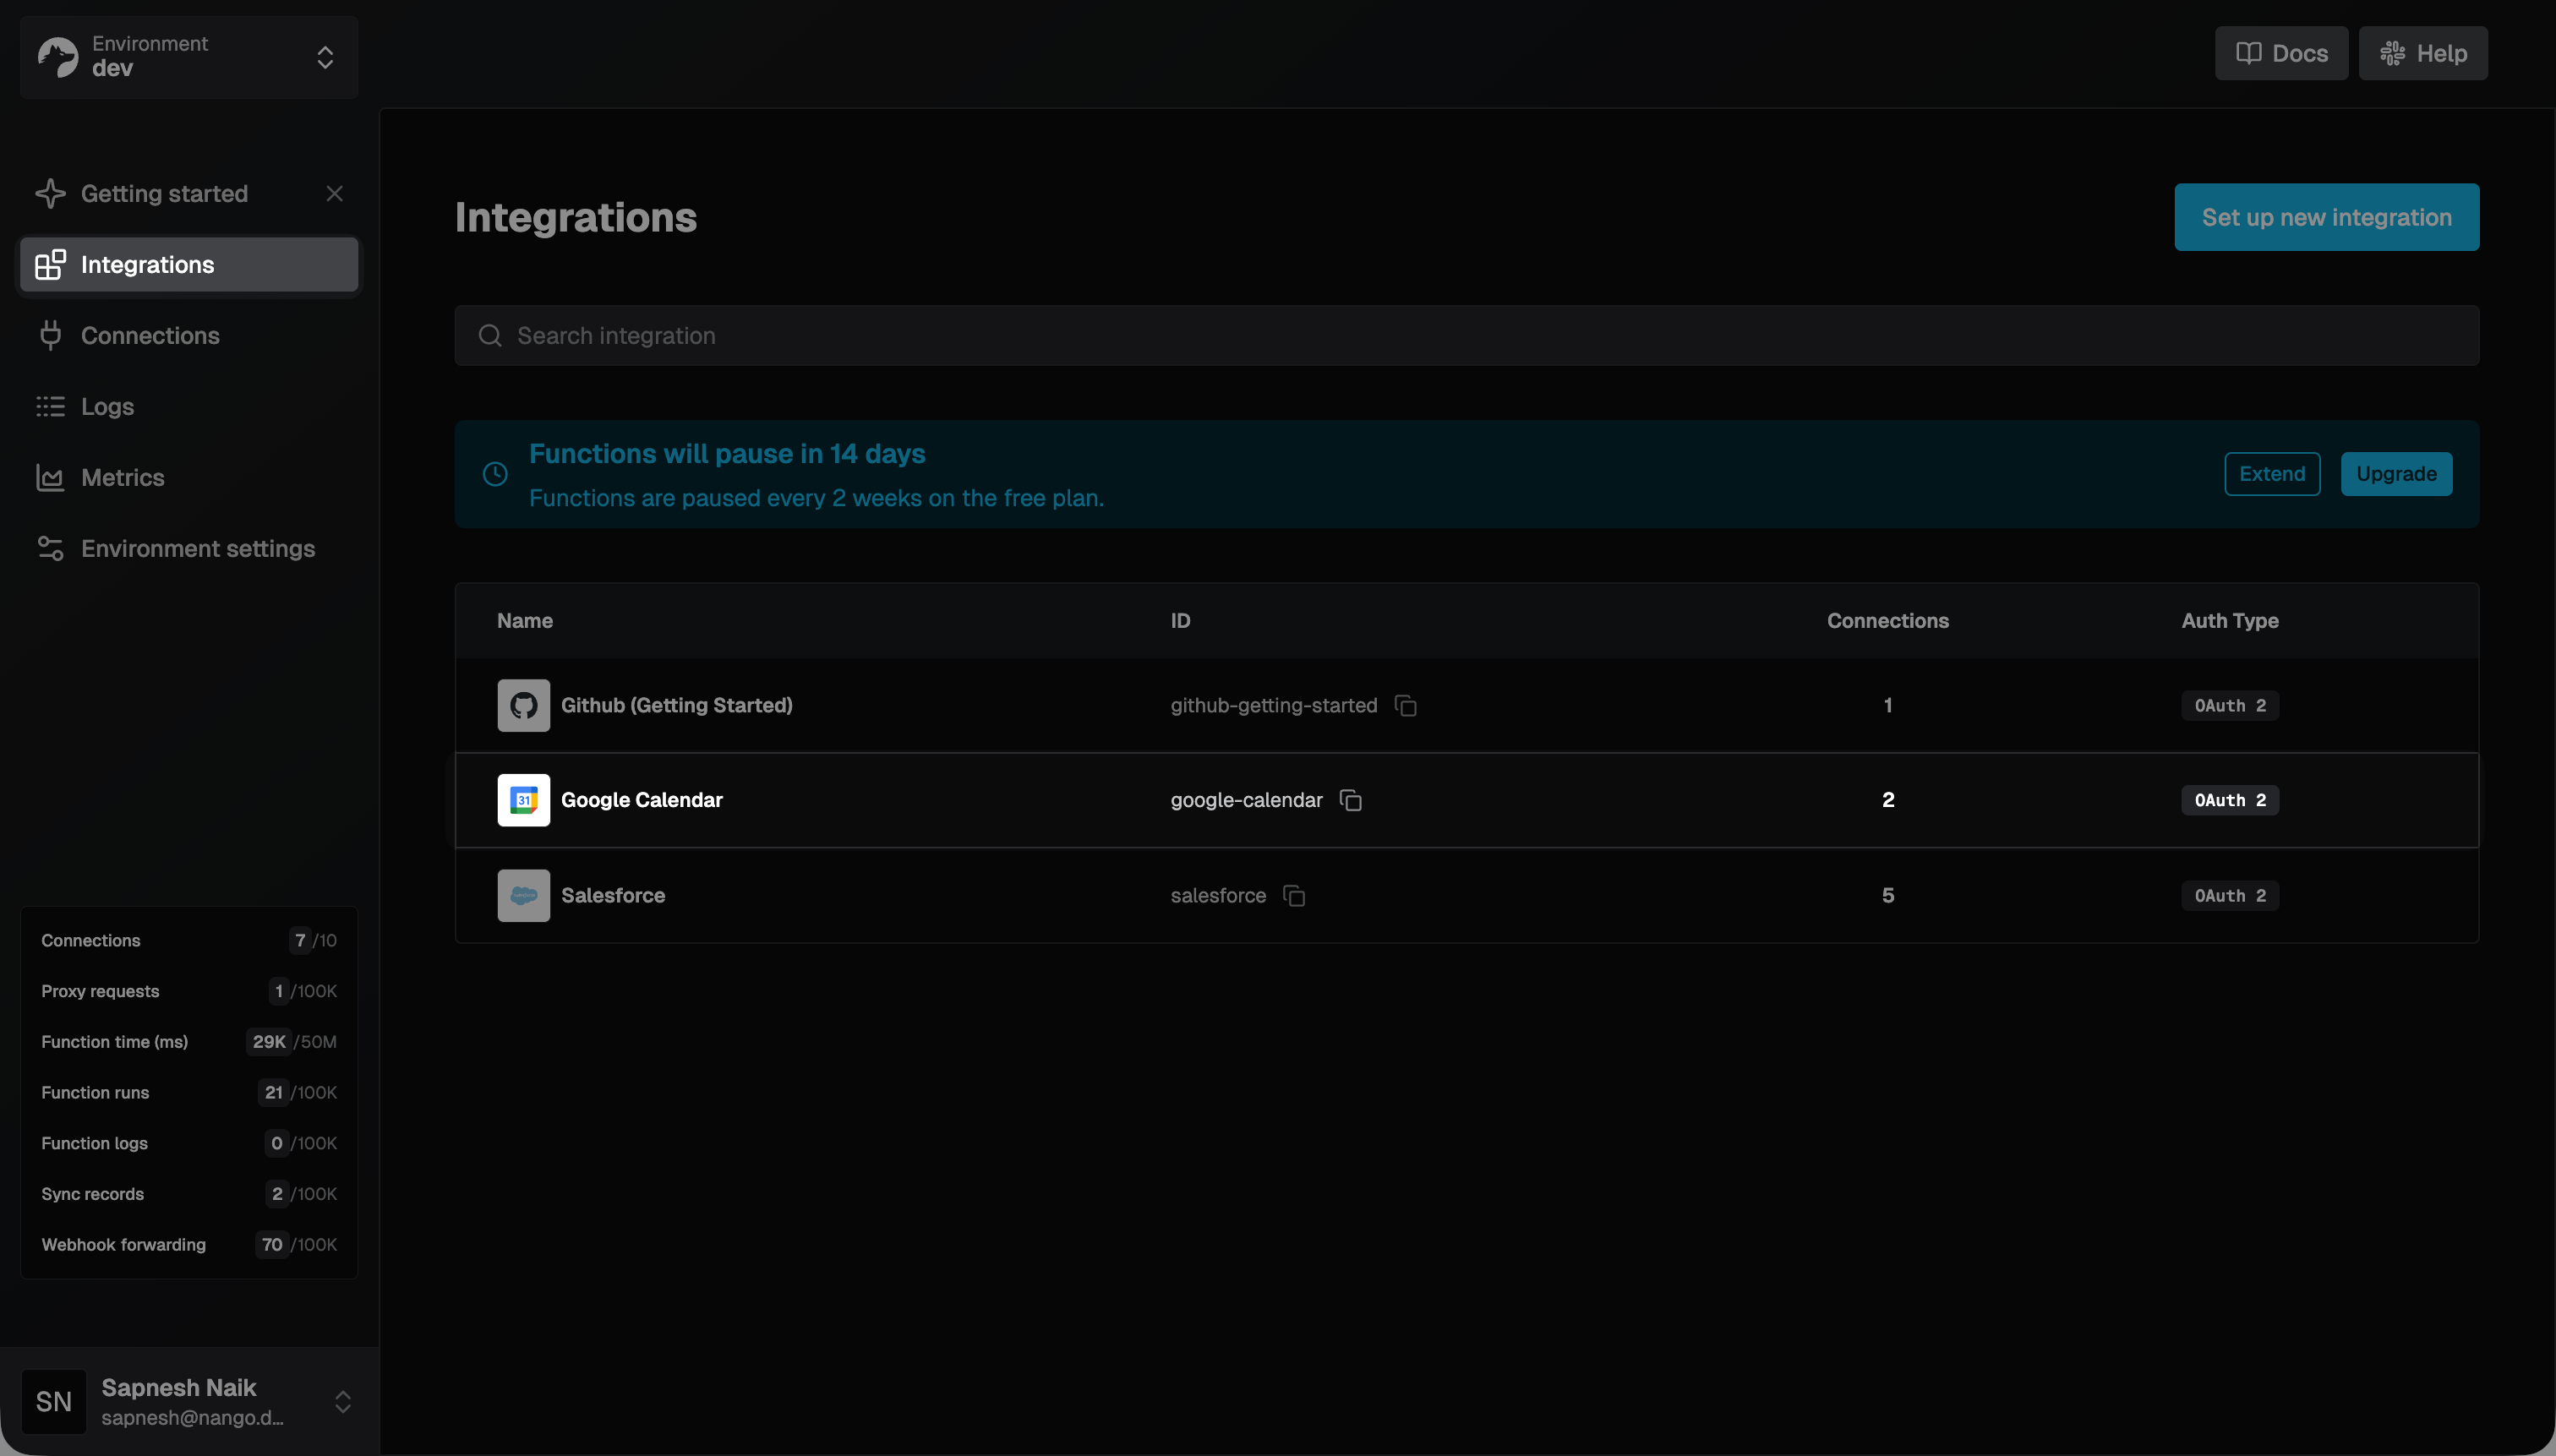Open the Docs link
2556x1456 pixels.
click(2281, 53)
